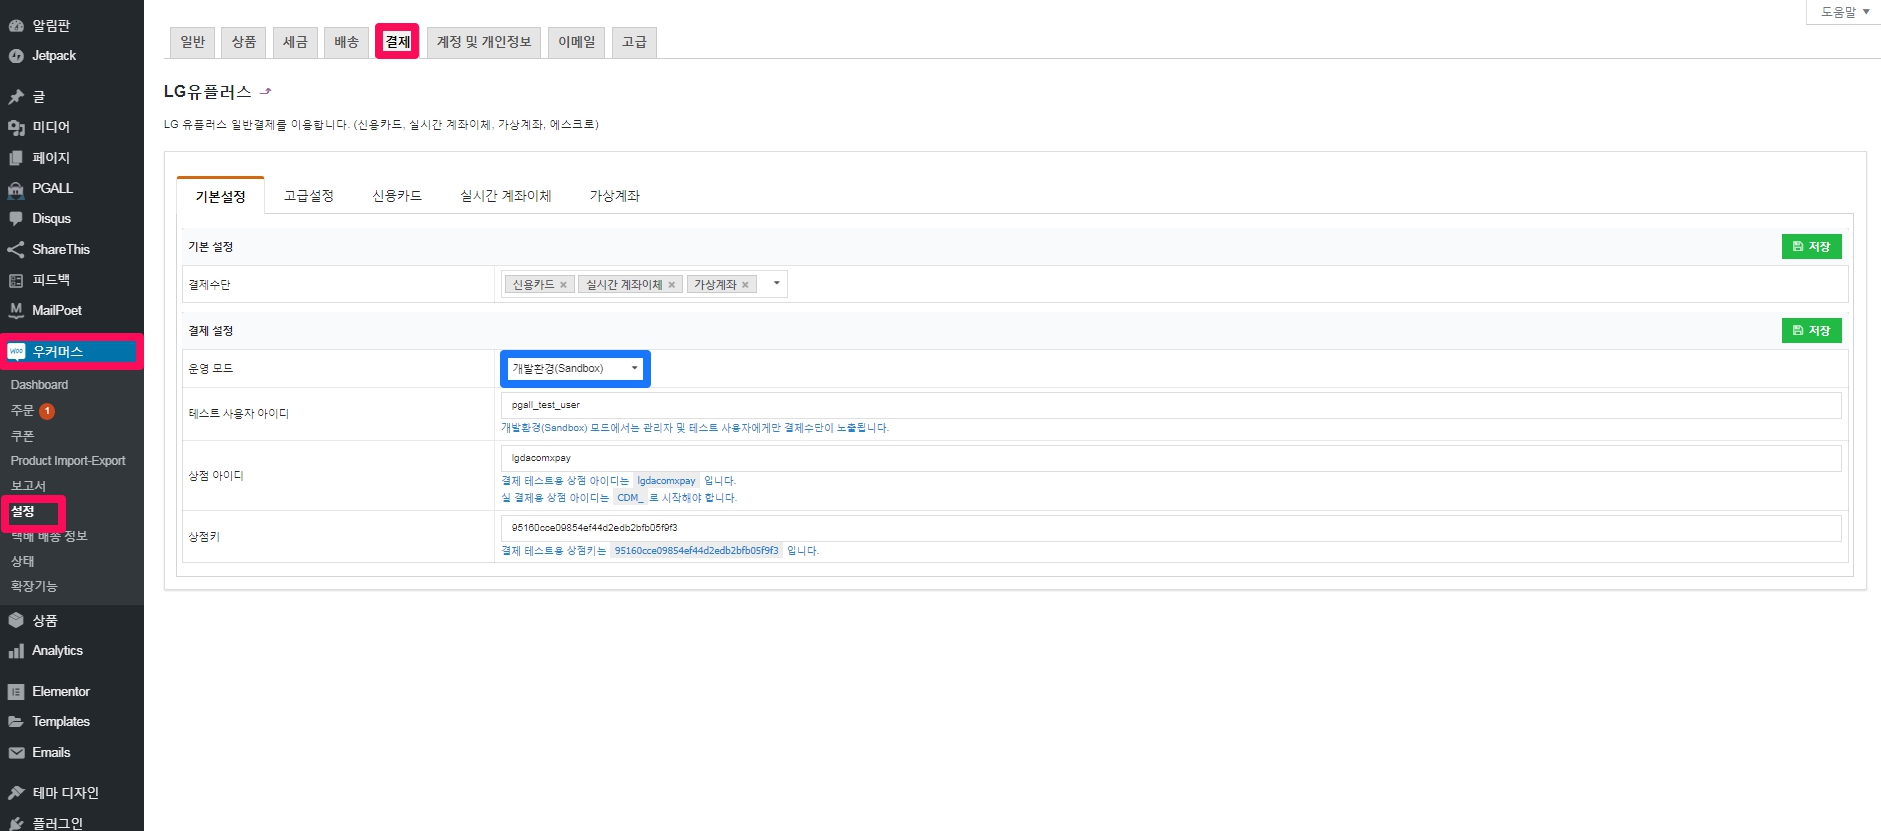Click 저장 button in 기본 설정 section
Viewport: 1881px width, 831px height.
tap(1810, 247)
